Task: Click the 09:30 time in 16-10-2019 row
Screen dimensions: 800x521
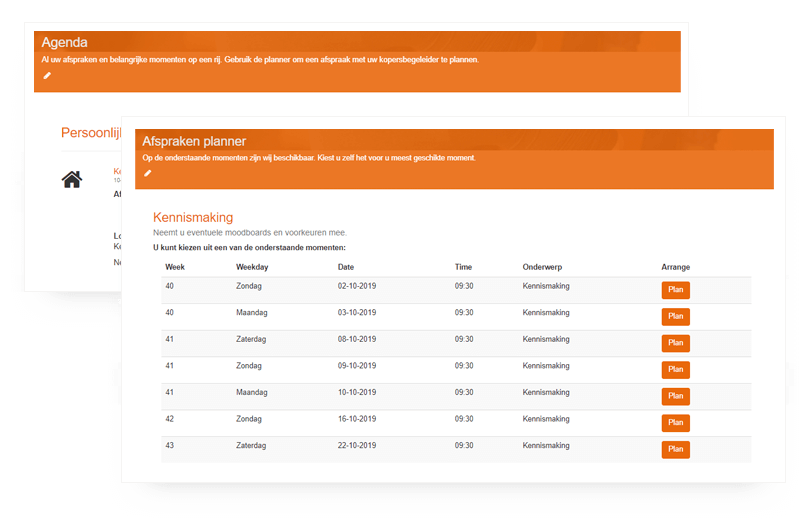Action: click(464, 418)
